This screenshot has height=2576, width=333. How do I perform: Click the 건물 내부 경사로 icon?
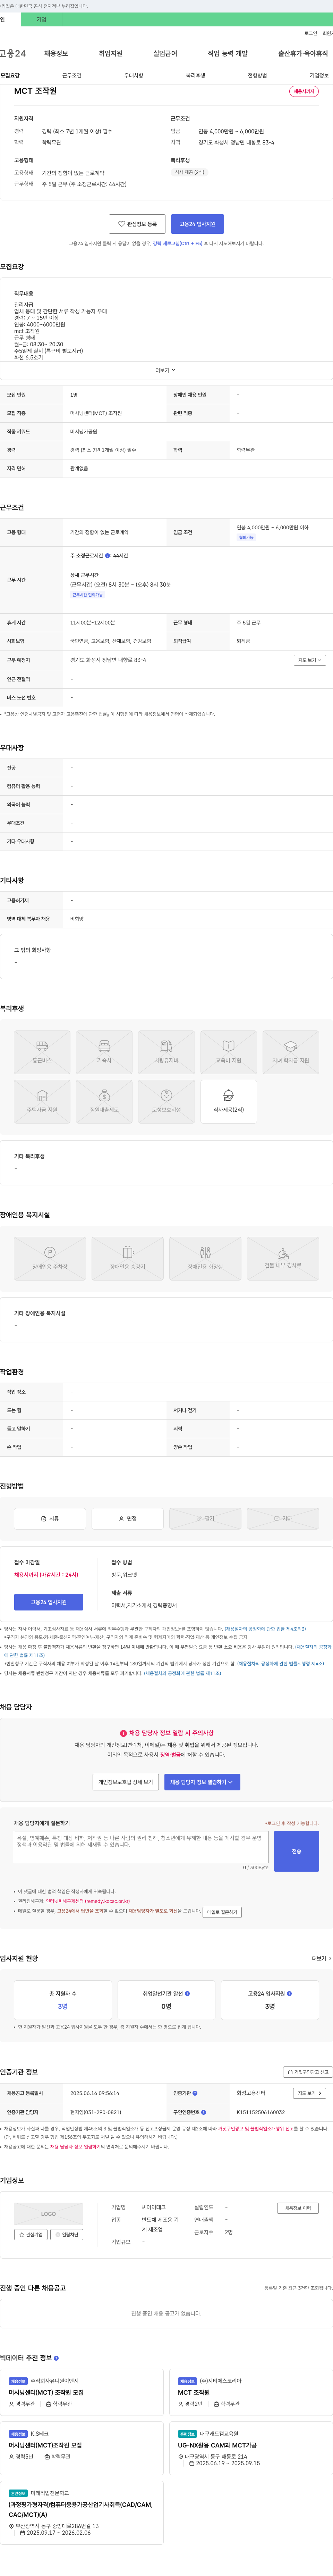283,1259
